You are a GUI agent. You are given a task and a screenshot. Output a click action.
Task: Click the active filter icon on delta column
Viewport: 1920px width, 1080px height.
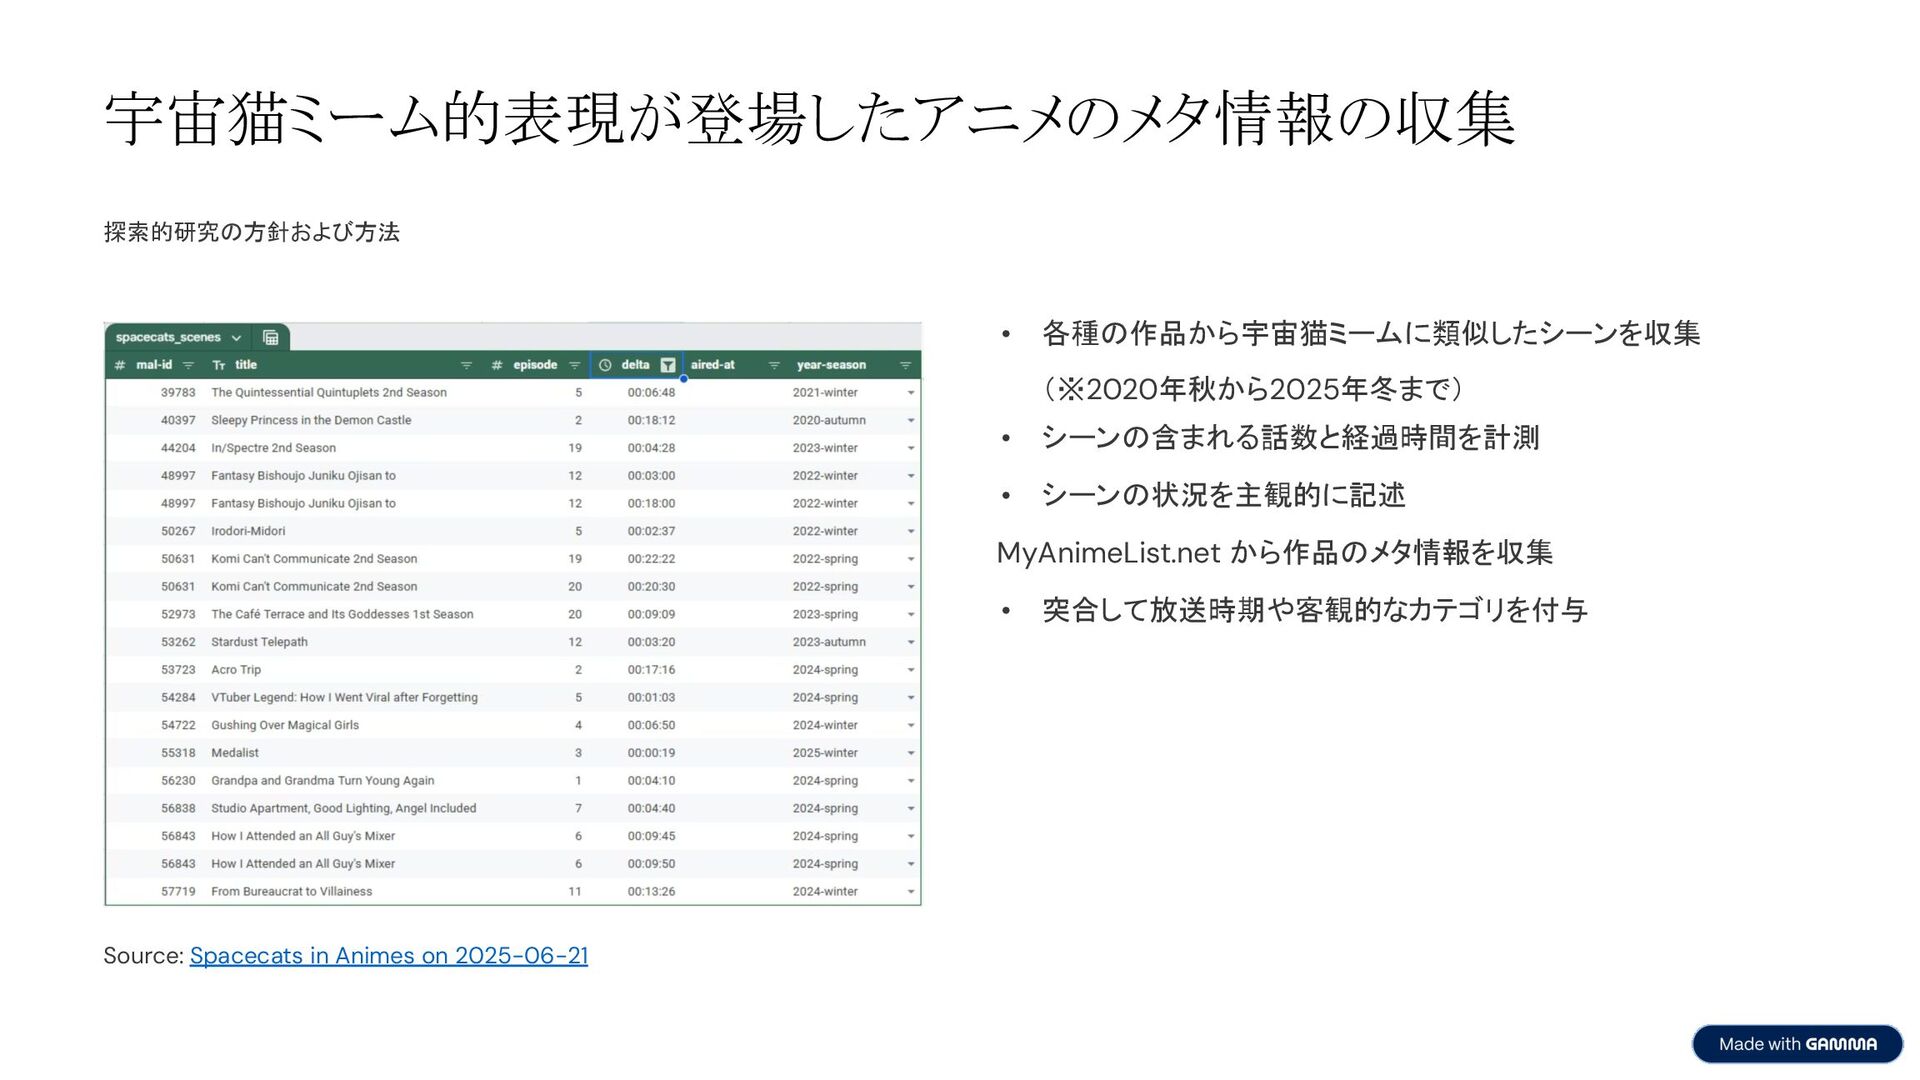pyautogui.click(x=668, y=366)
